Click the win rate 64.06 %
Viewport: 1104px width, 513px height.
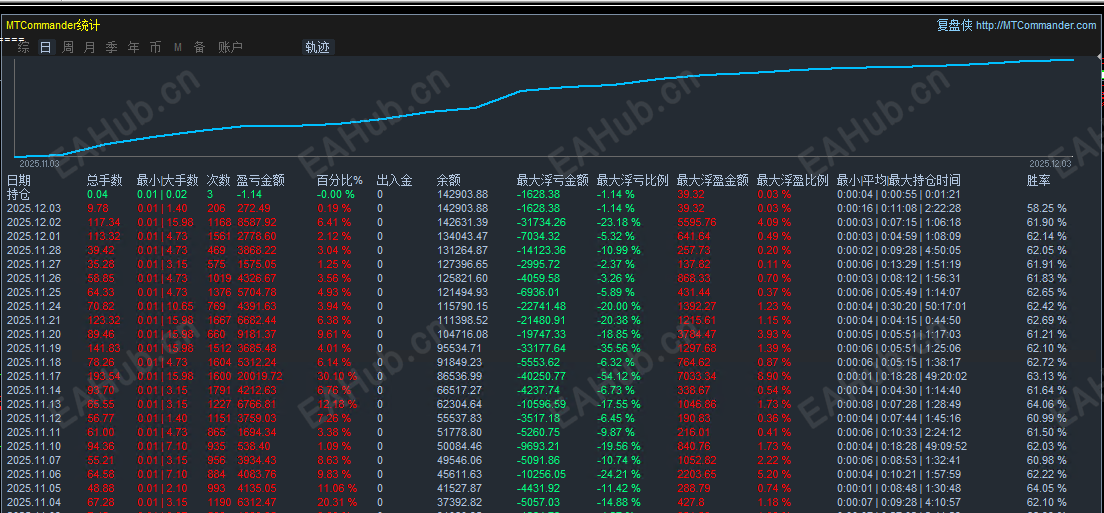[1046, 404]
